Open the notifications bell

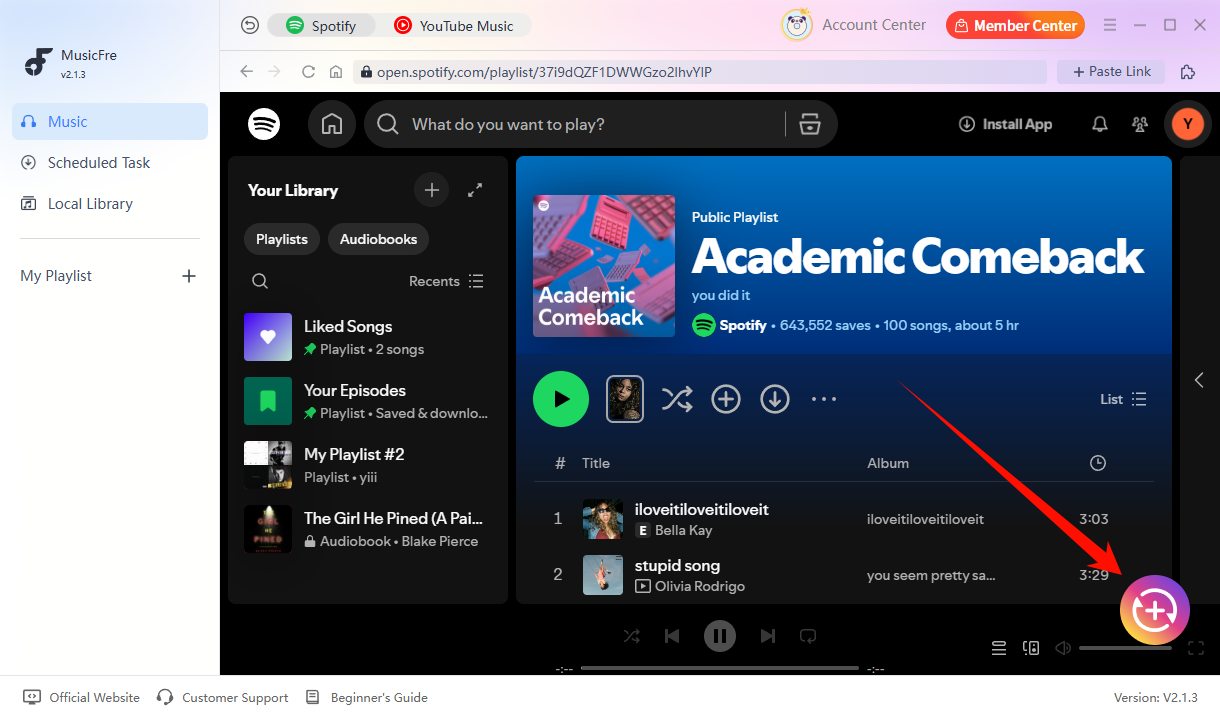(1100, 124)
